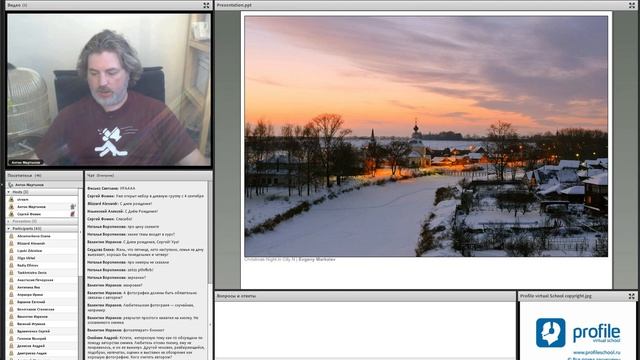This screenshot has width=640, height=360.
Task: Select participant icon beside Radiy Efimov
Action: (11, 265)
